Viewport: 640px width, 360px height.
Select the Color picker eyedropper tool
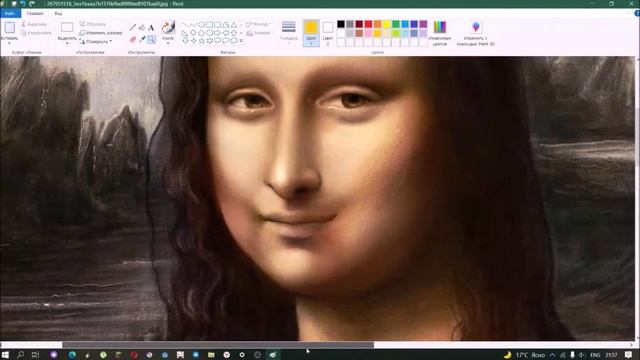[x=142, y=40]
